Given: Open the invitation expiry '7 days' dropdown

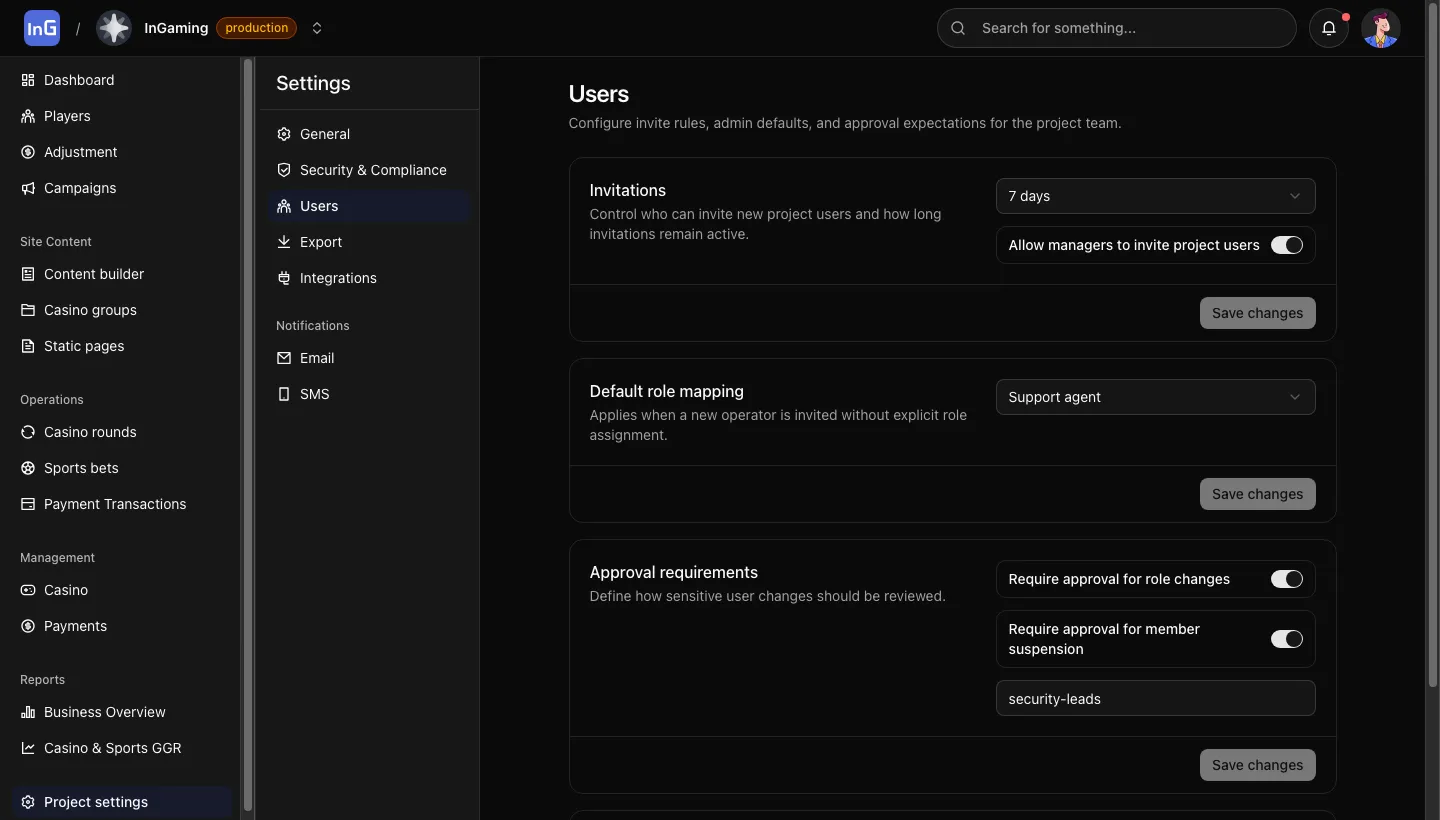Looking at the screenshot, I should coord(1155,196).
